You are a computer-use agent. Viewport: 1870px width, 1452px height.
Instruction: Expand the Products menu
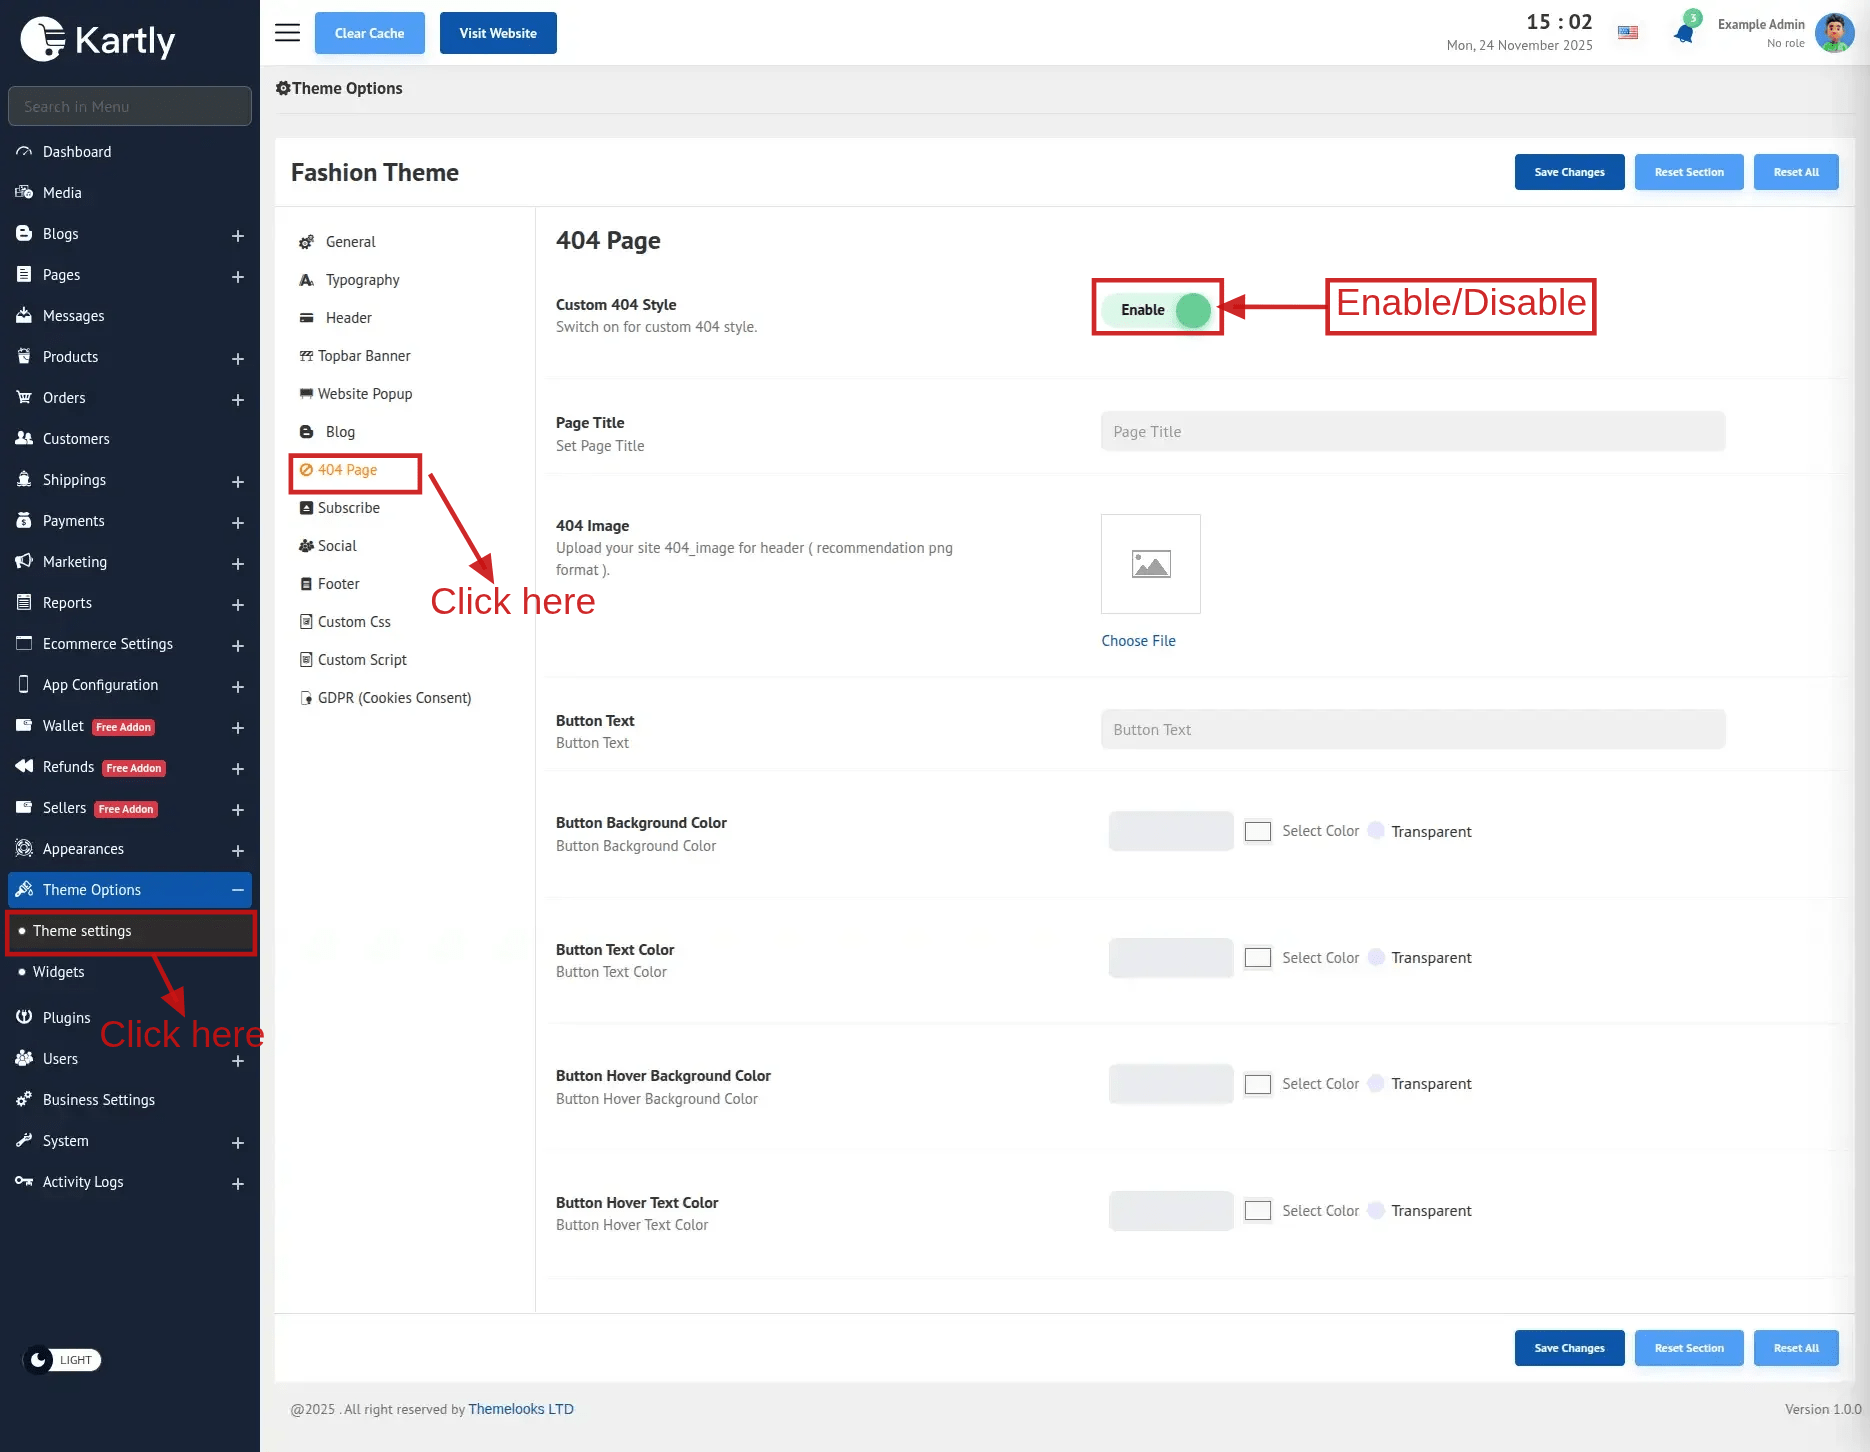(237, 358)
